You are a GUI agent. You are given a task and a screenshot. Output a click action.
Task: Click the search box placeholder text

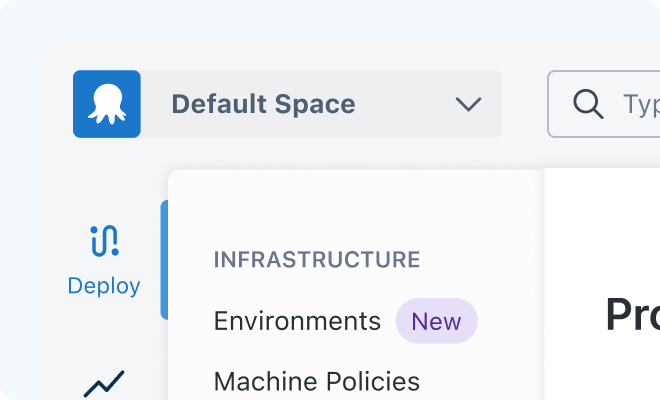coord(641,105)
